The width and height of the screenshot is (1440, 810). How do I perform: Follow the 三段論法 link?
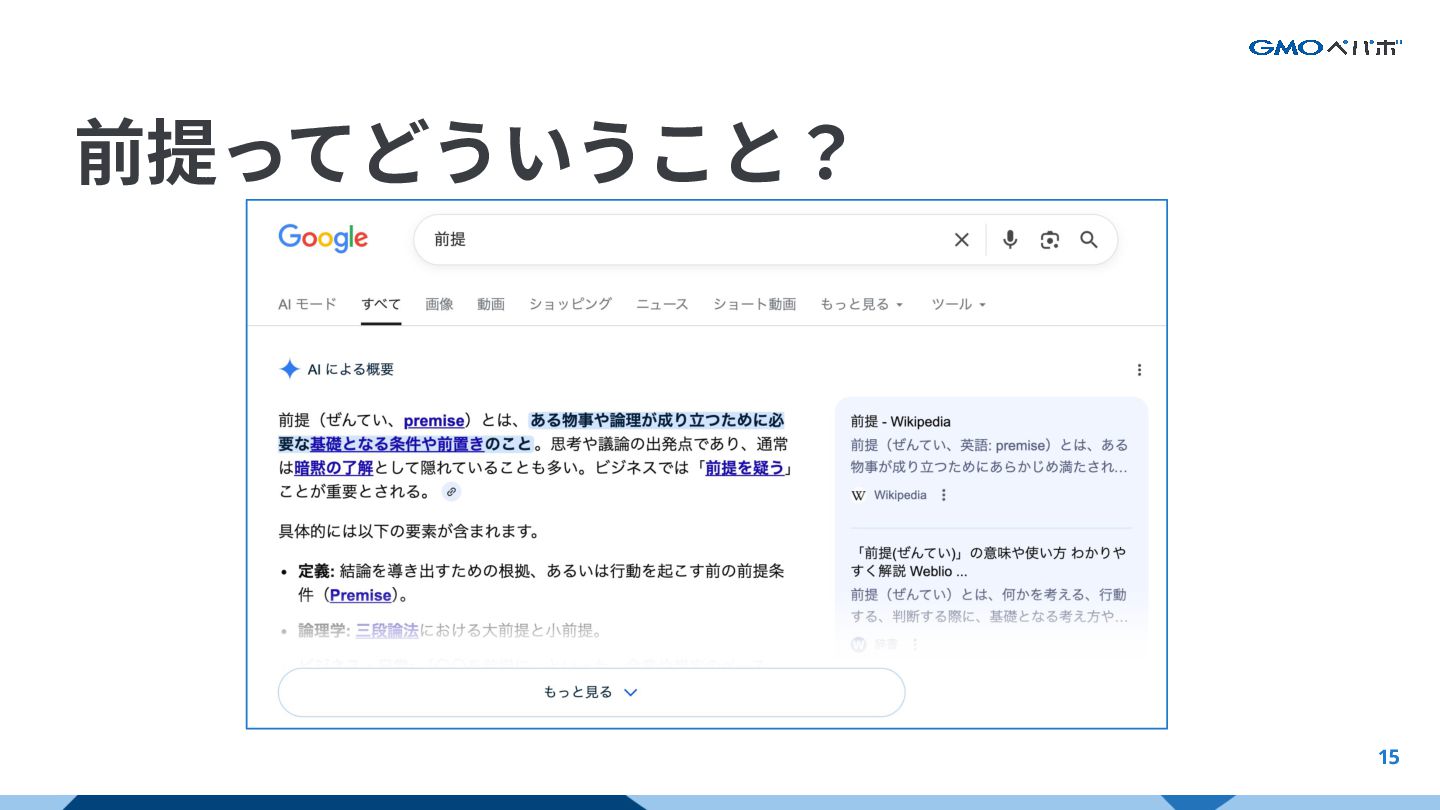tap(387, 630)
